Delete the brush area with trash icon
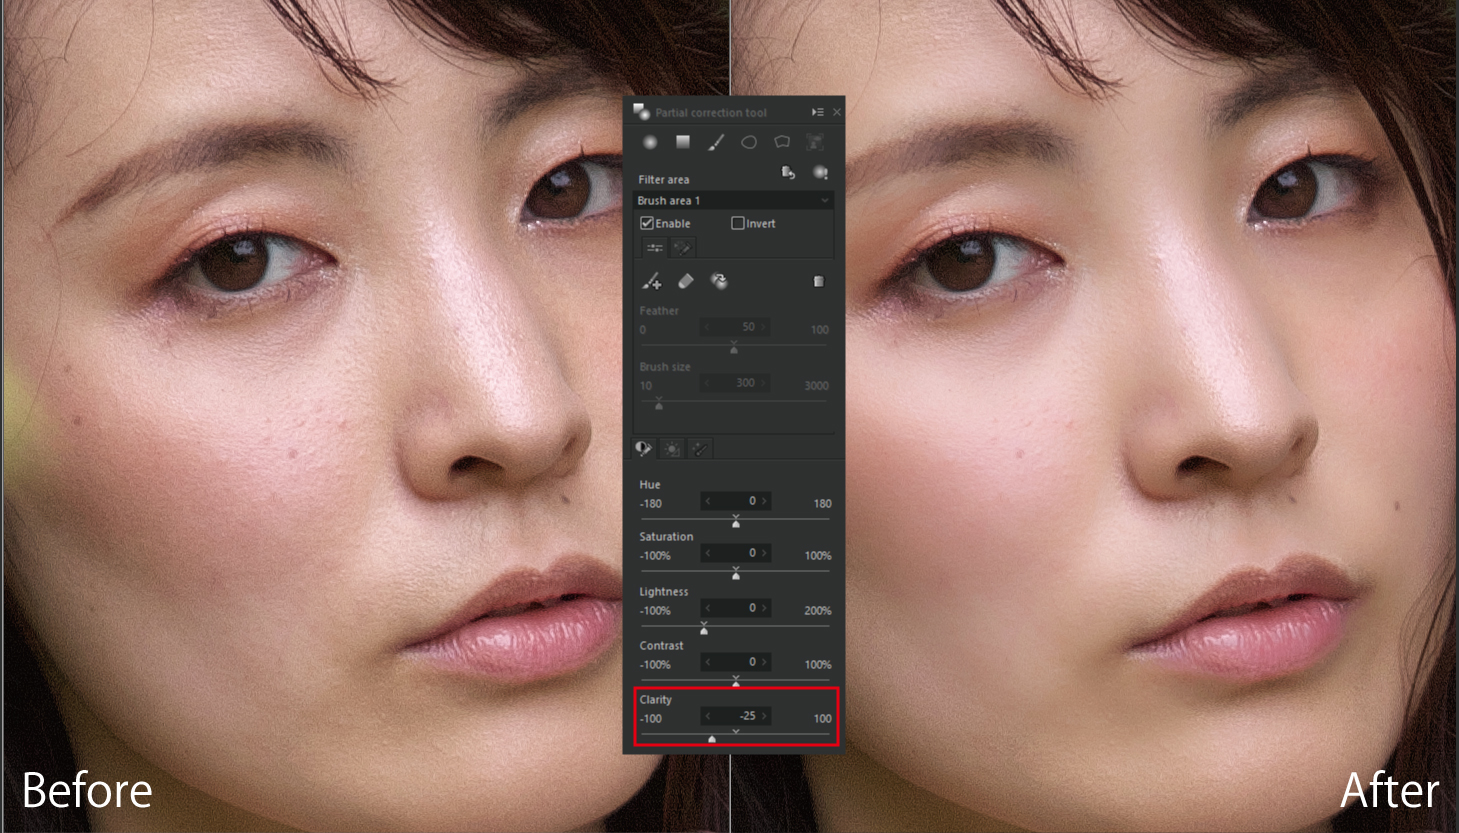 tap(819, 282)
